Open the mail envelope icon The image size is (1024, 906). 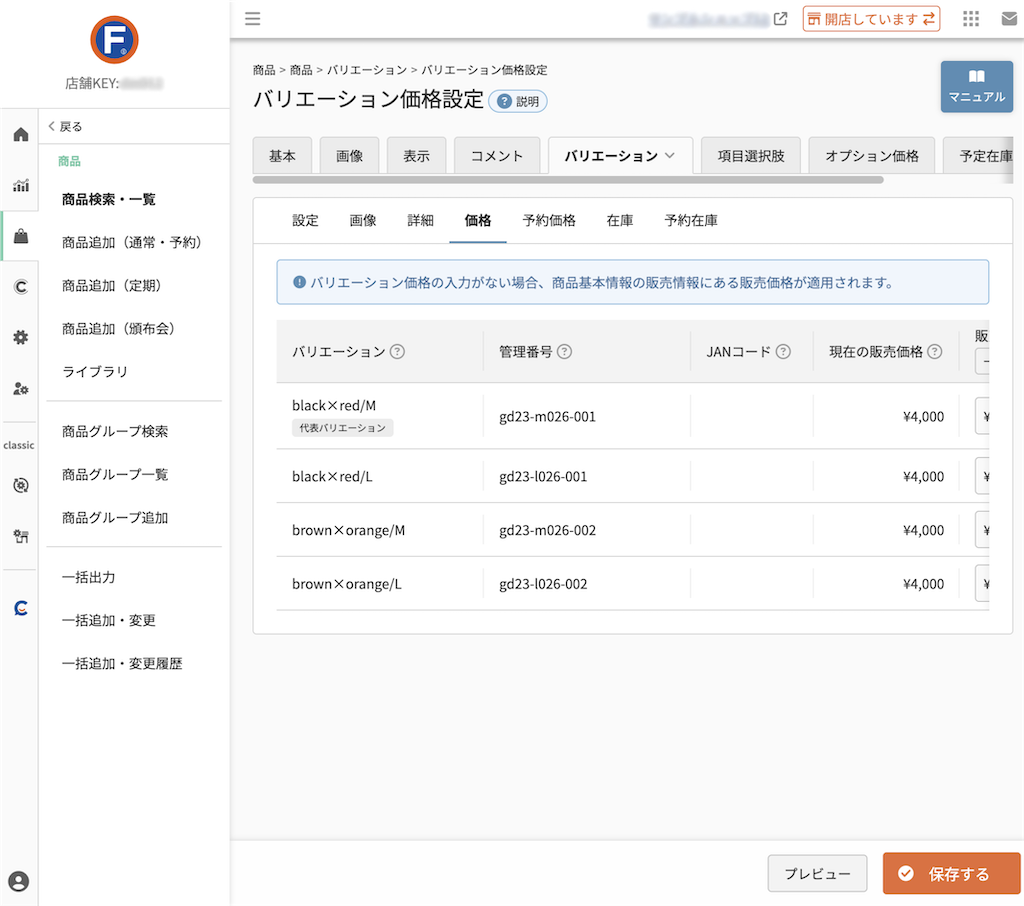(x=1010, y=19)
